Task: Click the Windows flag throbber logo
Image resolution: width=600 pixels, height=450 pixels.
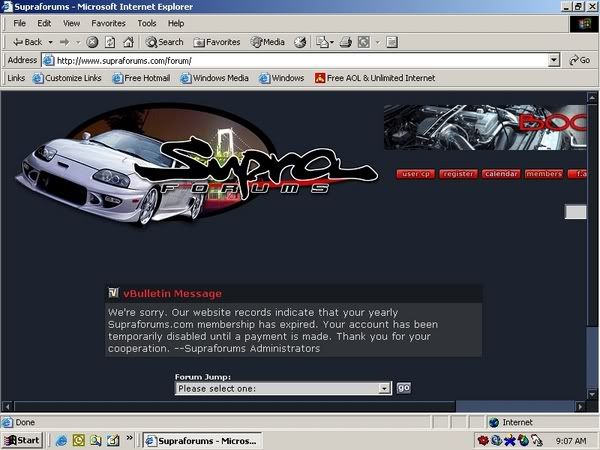Action: pos(584,24)
